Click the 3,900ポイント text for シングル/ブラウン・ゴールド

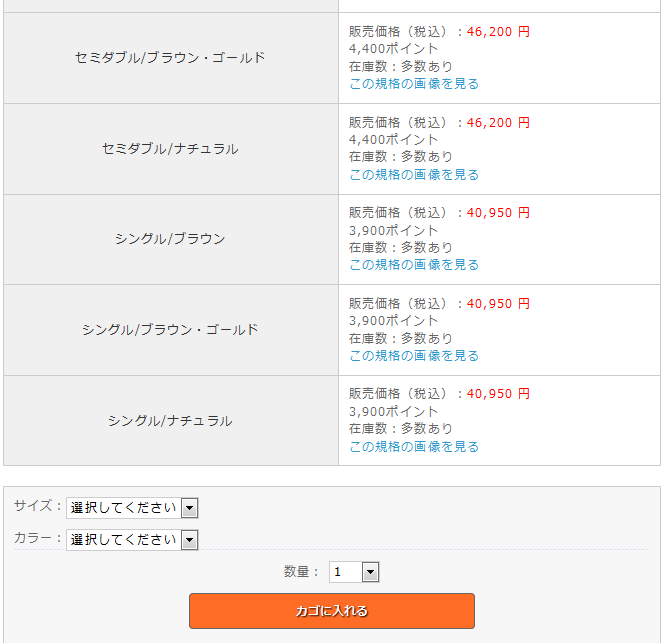[394, 321]
